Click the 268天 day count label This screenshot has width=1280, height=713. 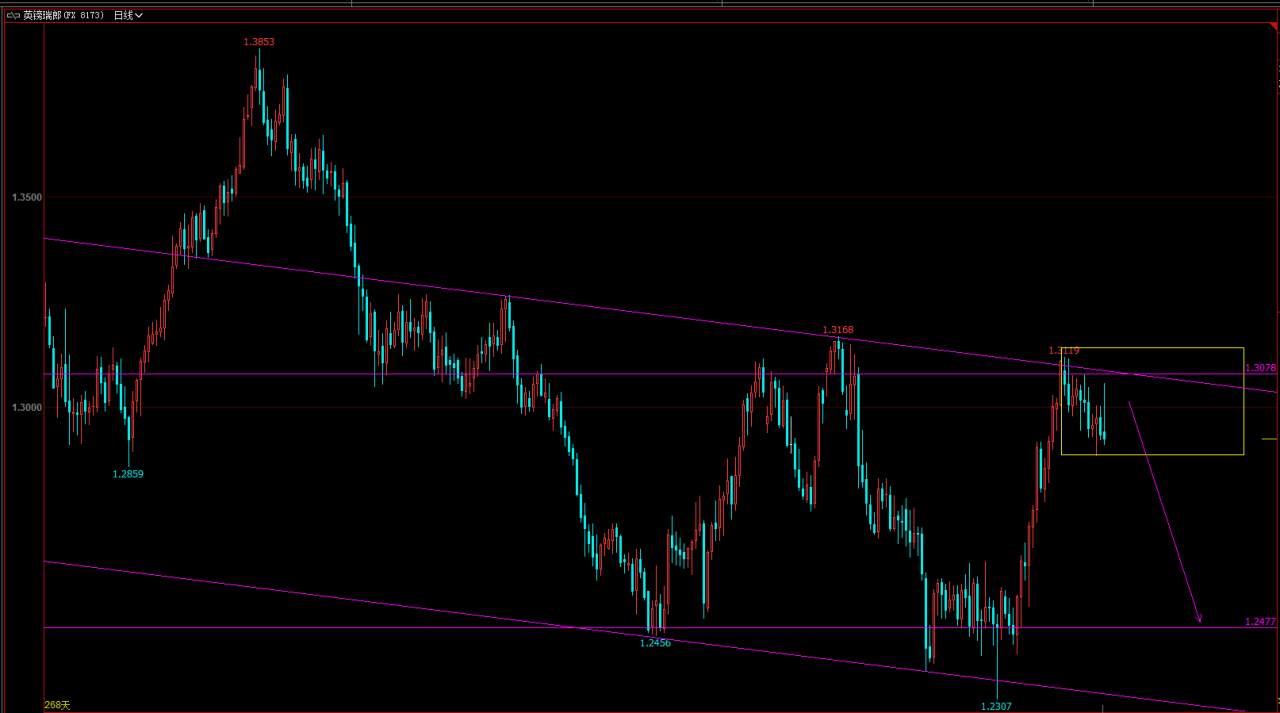point(58,705)
